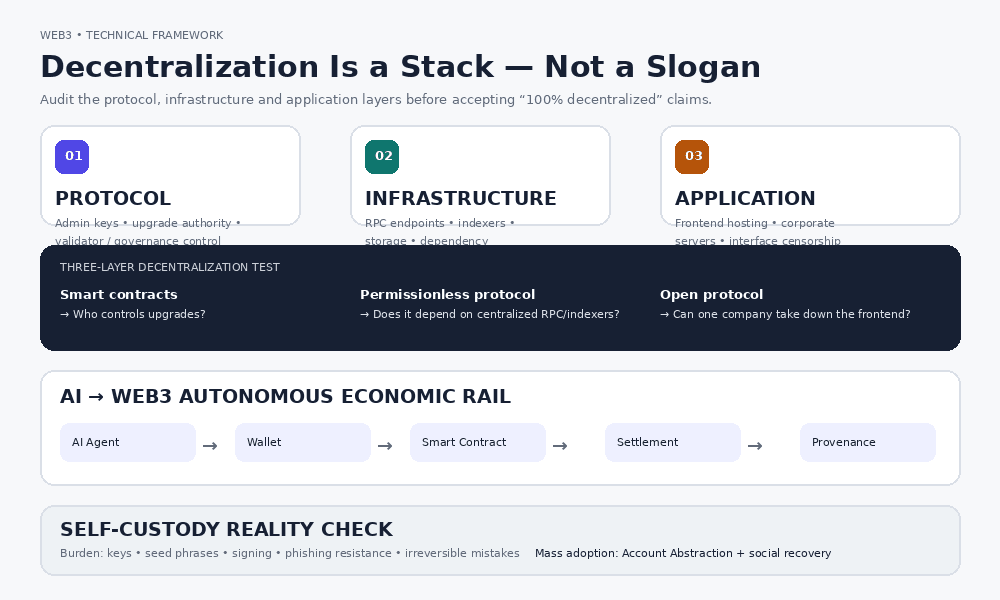Select the Smart Contract step box

[x=478, y=443]
